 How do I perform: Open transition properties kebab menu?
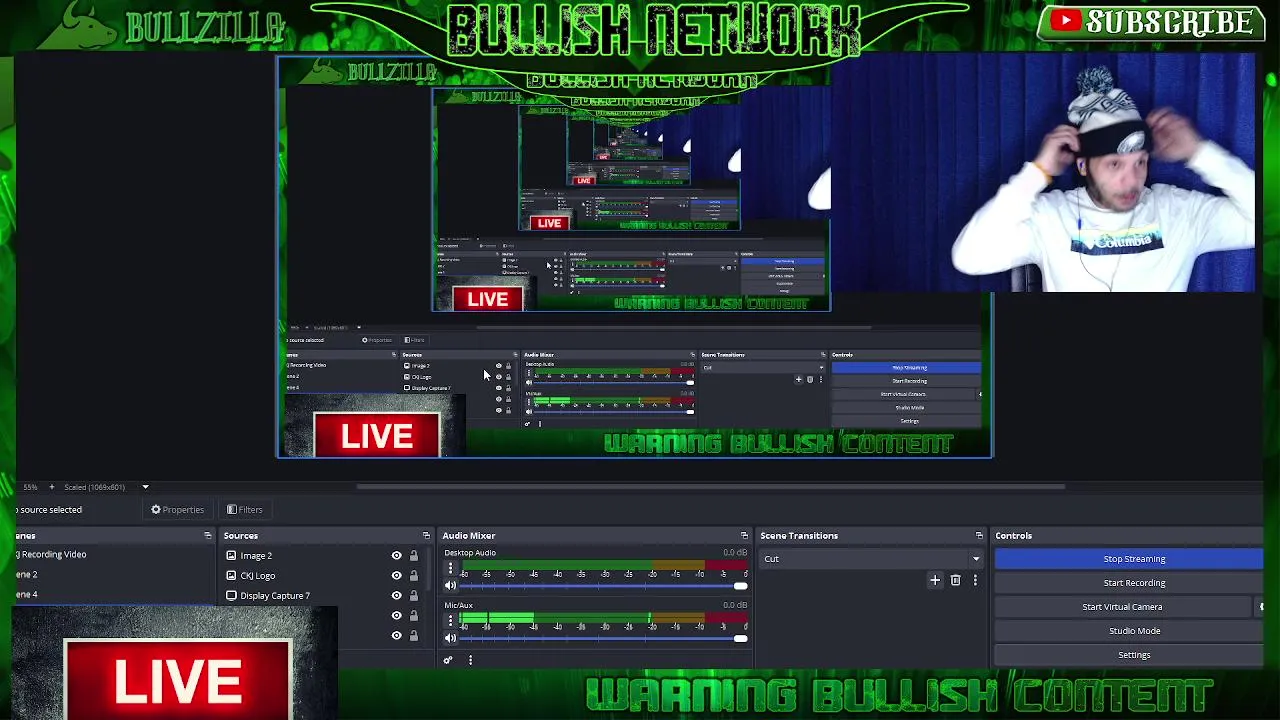click(975, 580)
